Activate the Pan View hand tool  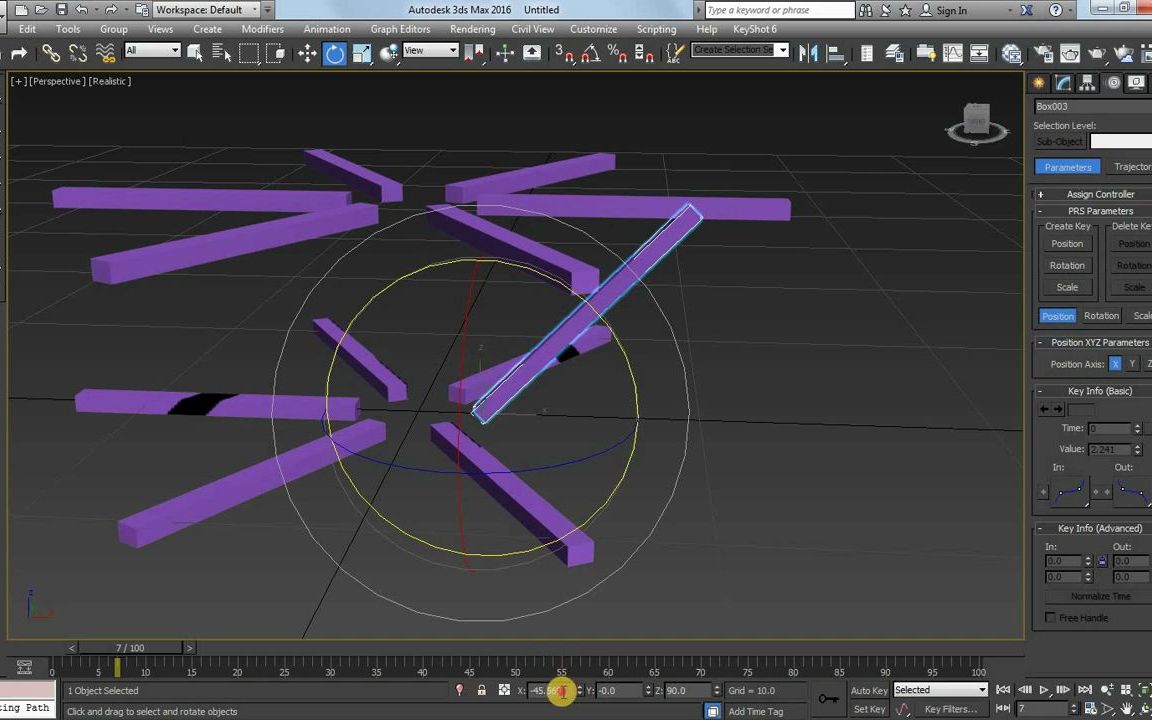click(1126, 708)
